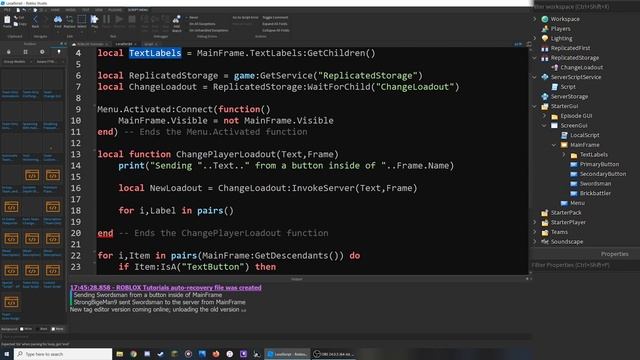Click the Soundscape icon
The width and height of the screenshot is (640, 360).
pos(545,242)
